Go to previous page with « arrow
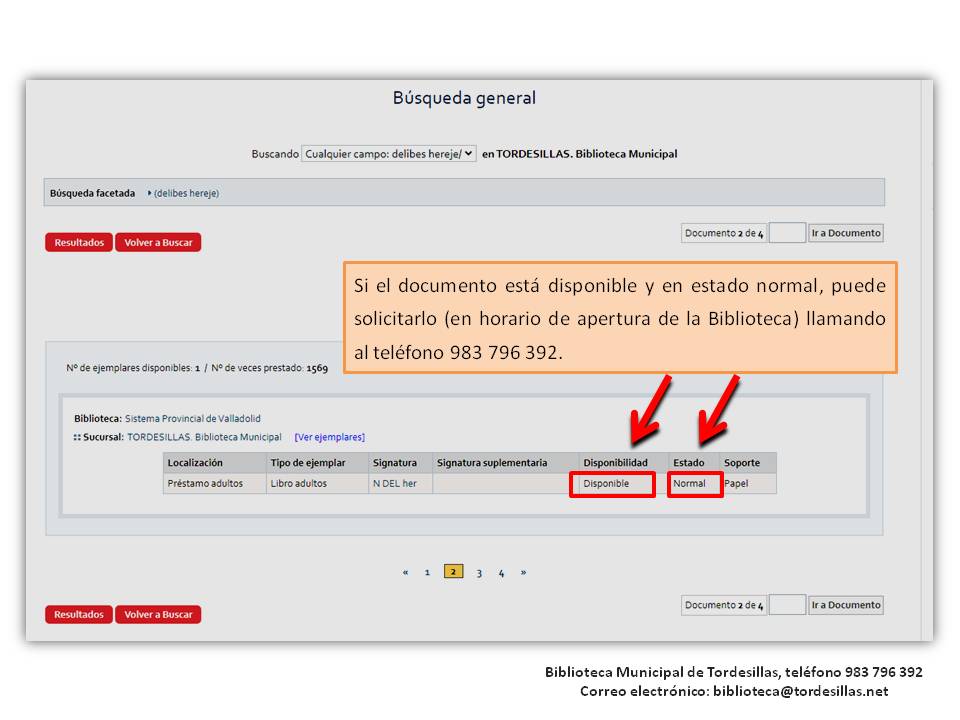The image size is (960, 720). [405, 572]
